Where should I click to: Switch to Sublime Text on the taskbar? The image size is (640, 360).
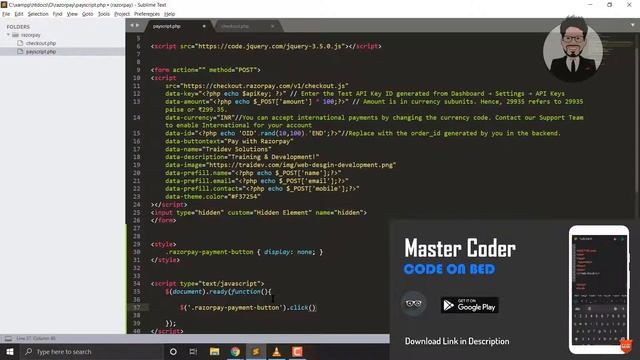tap(256, 351)
